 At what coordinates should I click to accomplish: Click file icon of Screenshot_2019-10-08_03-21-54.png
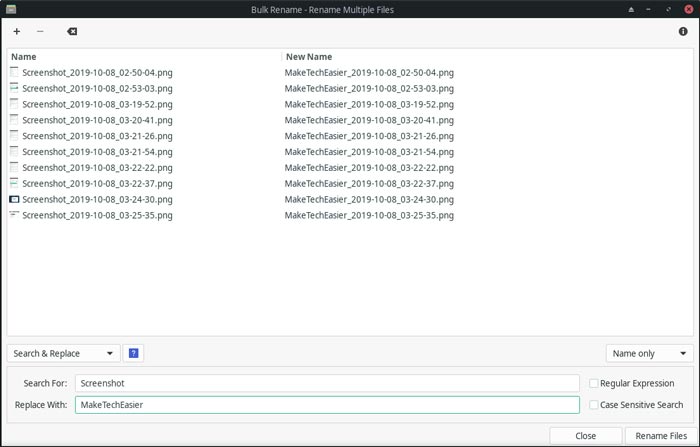[x=14, y=151]
